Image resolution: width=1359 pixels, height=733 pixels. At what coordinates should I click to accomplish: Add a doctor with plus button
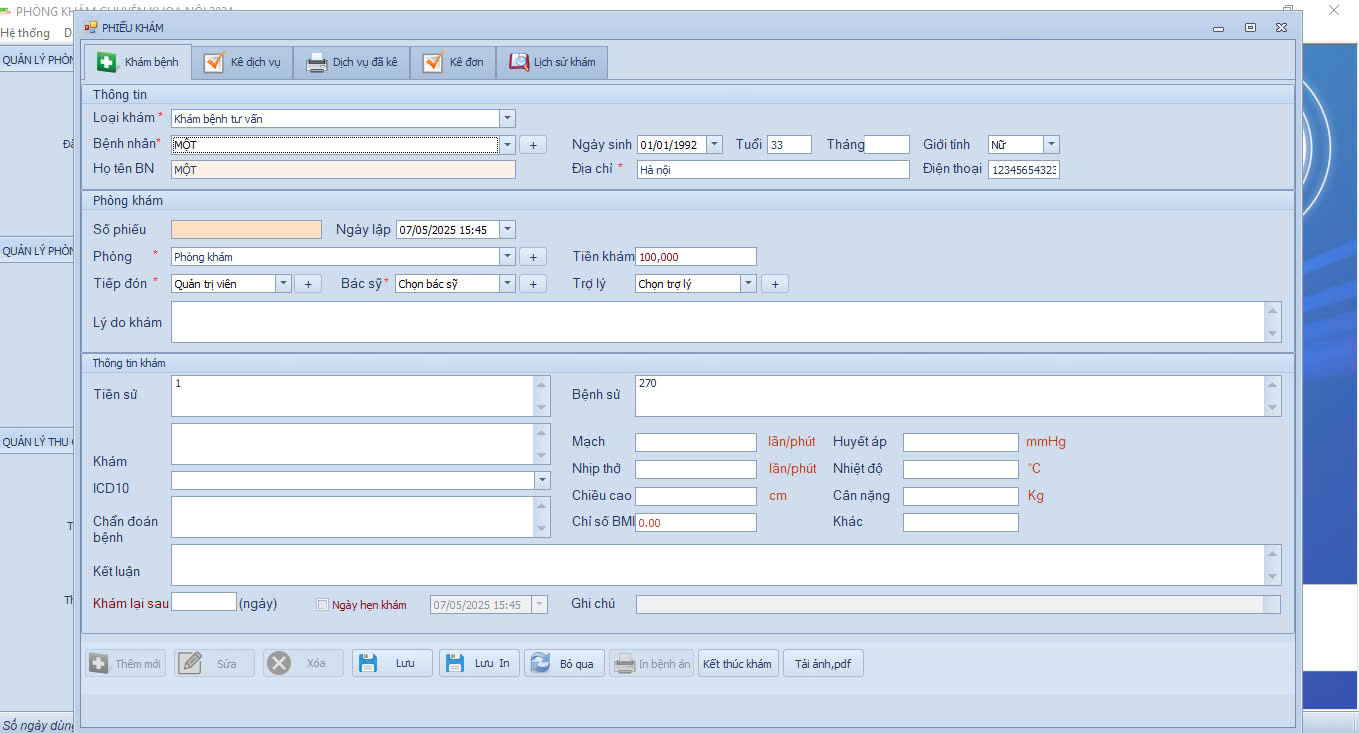(x=533, y=284)
